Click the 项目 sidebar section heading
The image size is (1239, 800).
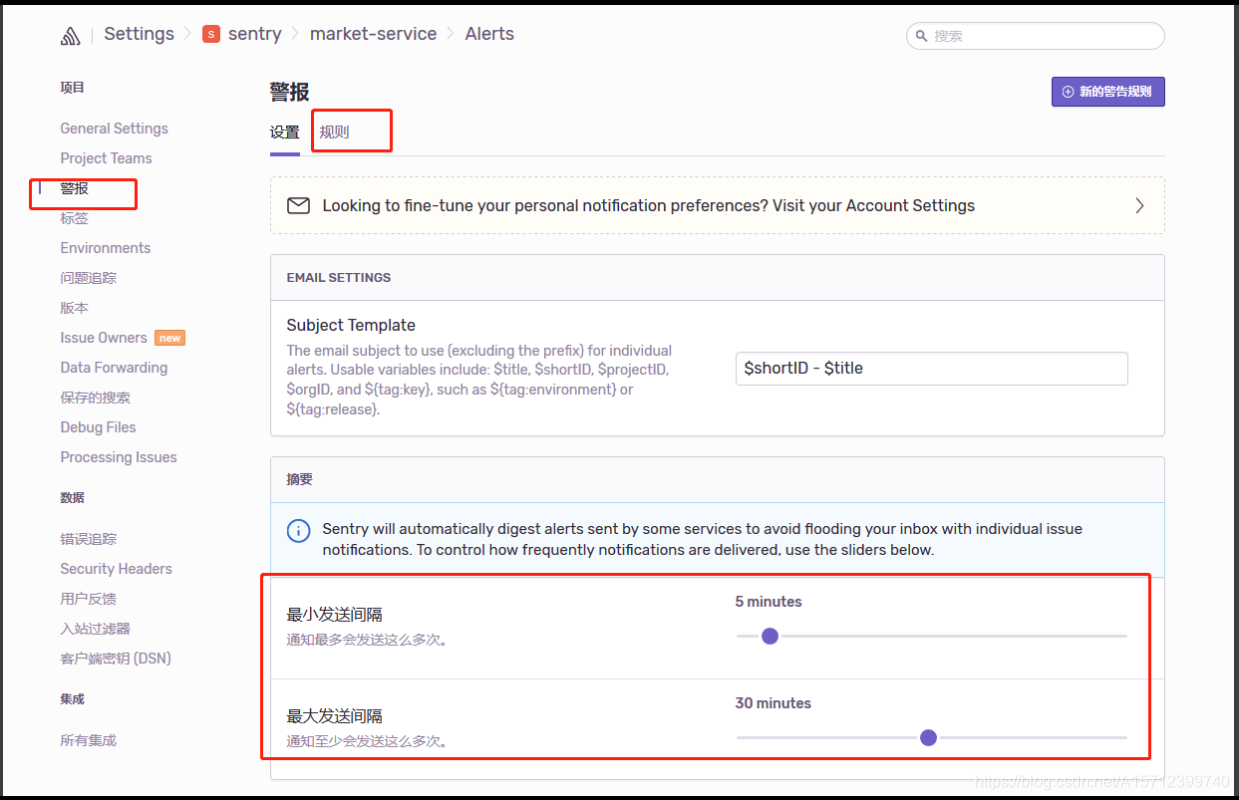click(x=73, y=88)
